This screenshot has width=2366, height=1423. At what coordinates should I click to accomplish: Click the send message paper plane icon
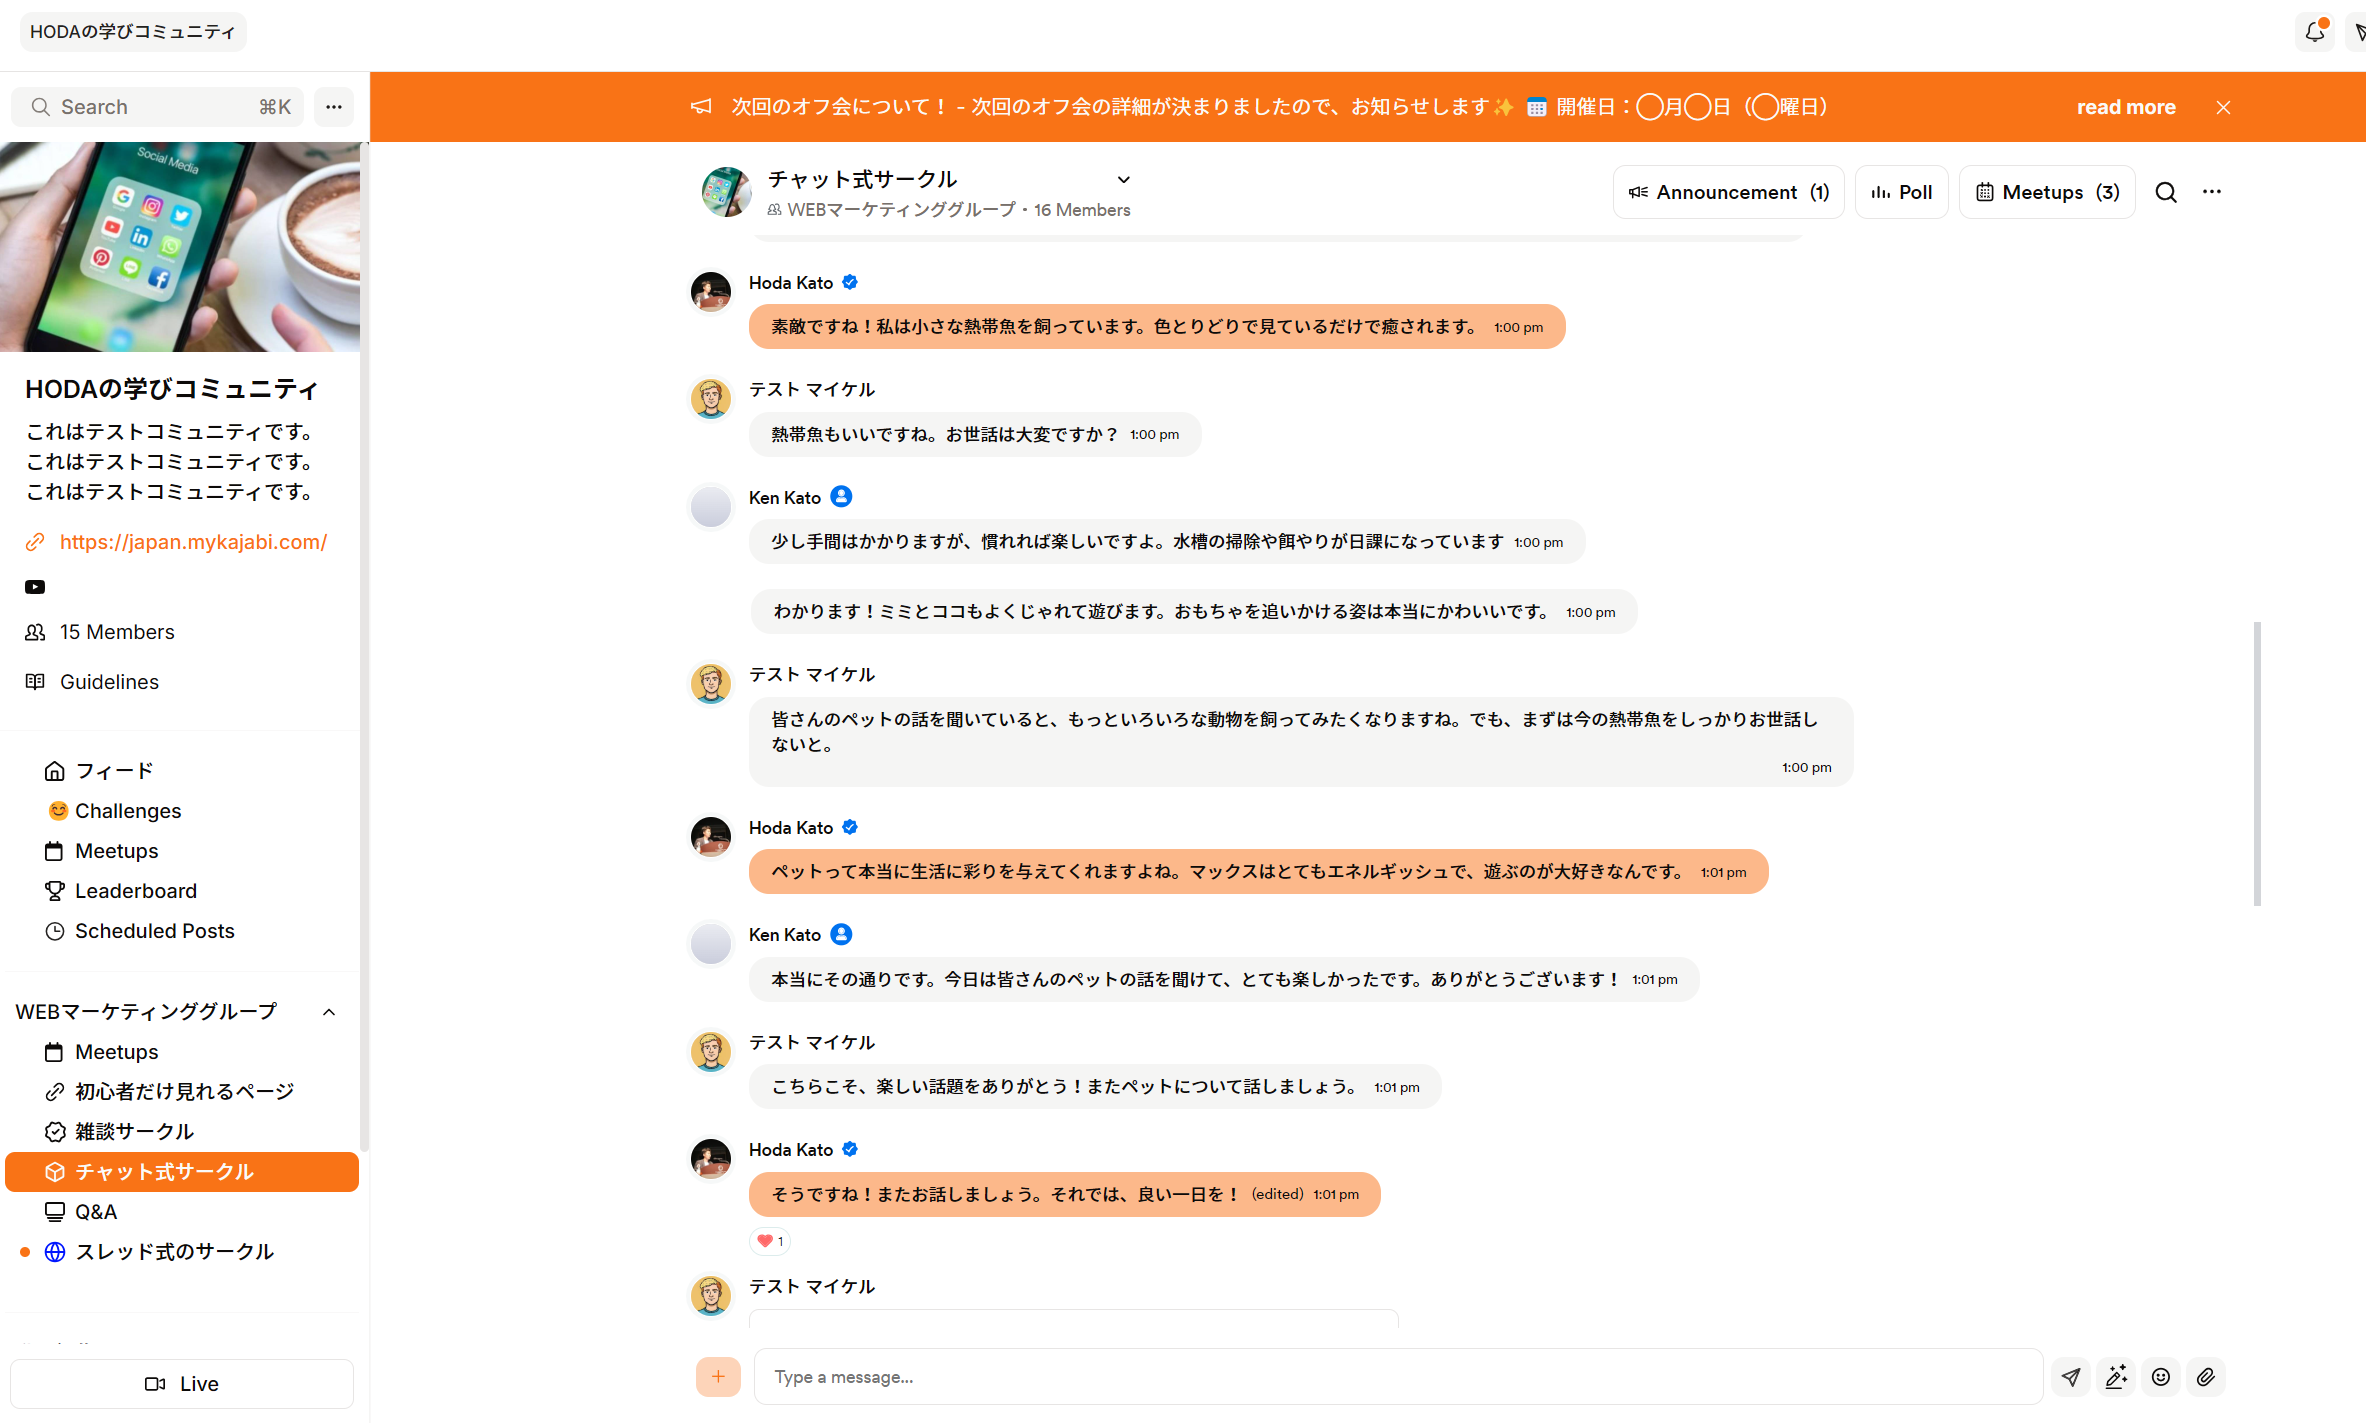(x=2071, y=1377)
